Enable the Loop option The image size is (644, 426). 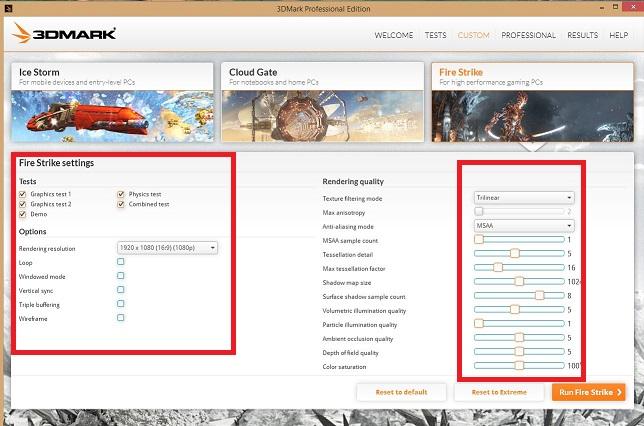click(x=121, y=262)
